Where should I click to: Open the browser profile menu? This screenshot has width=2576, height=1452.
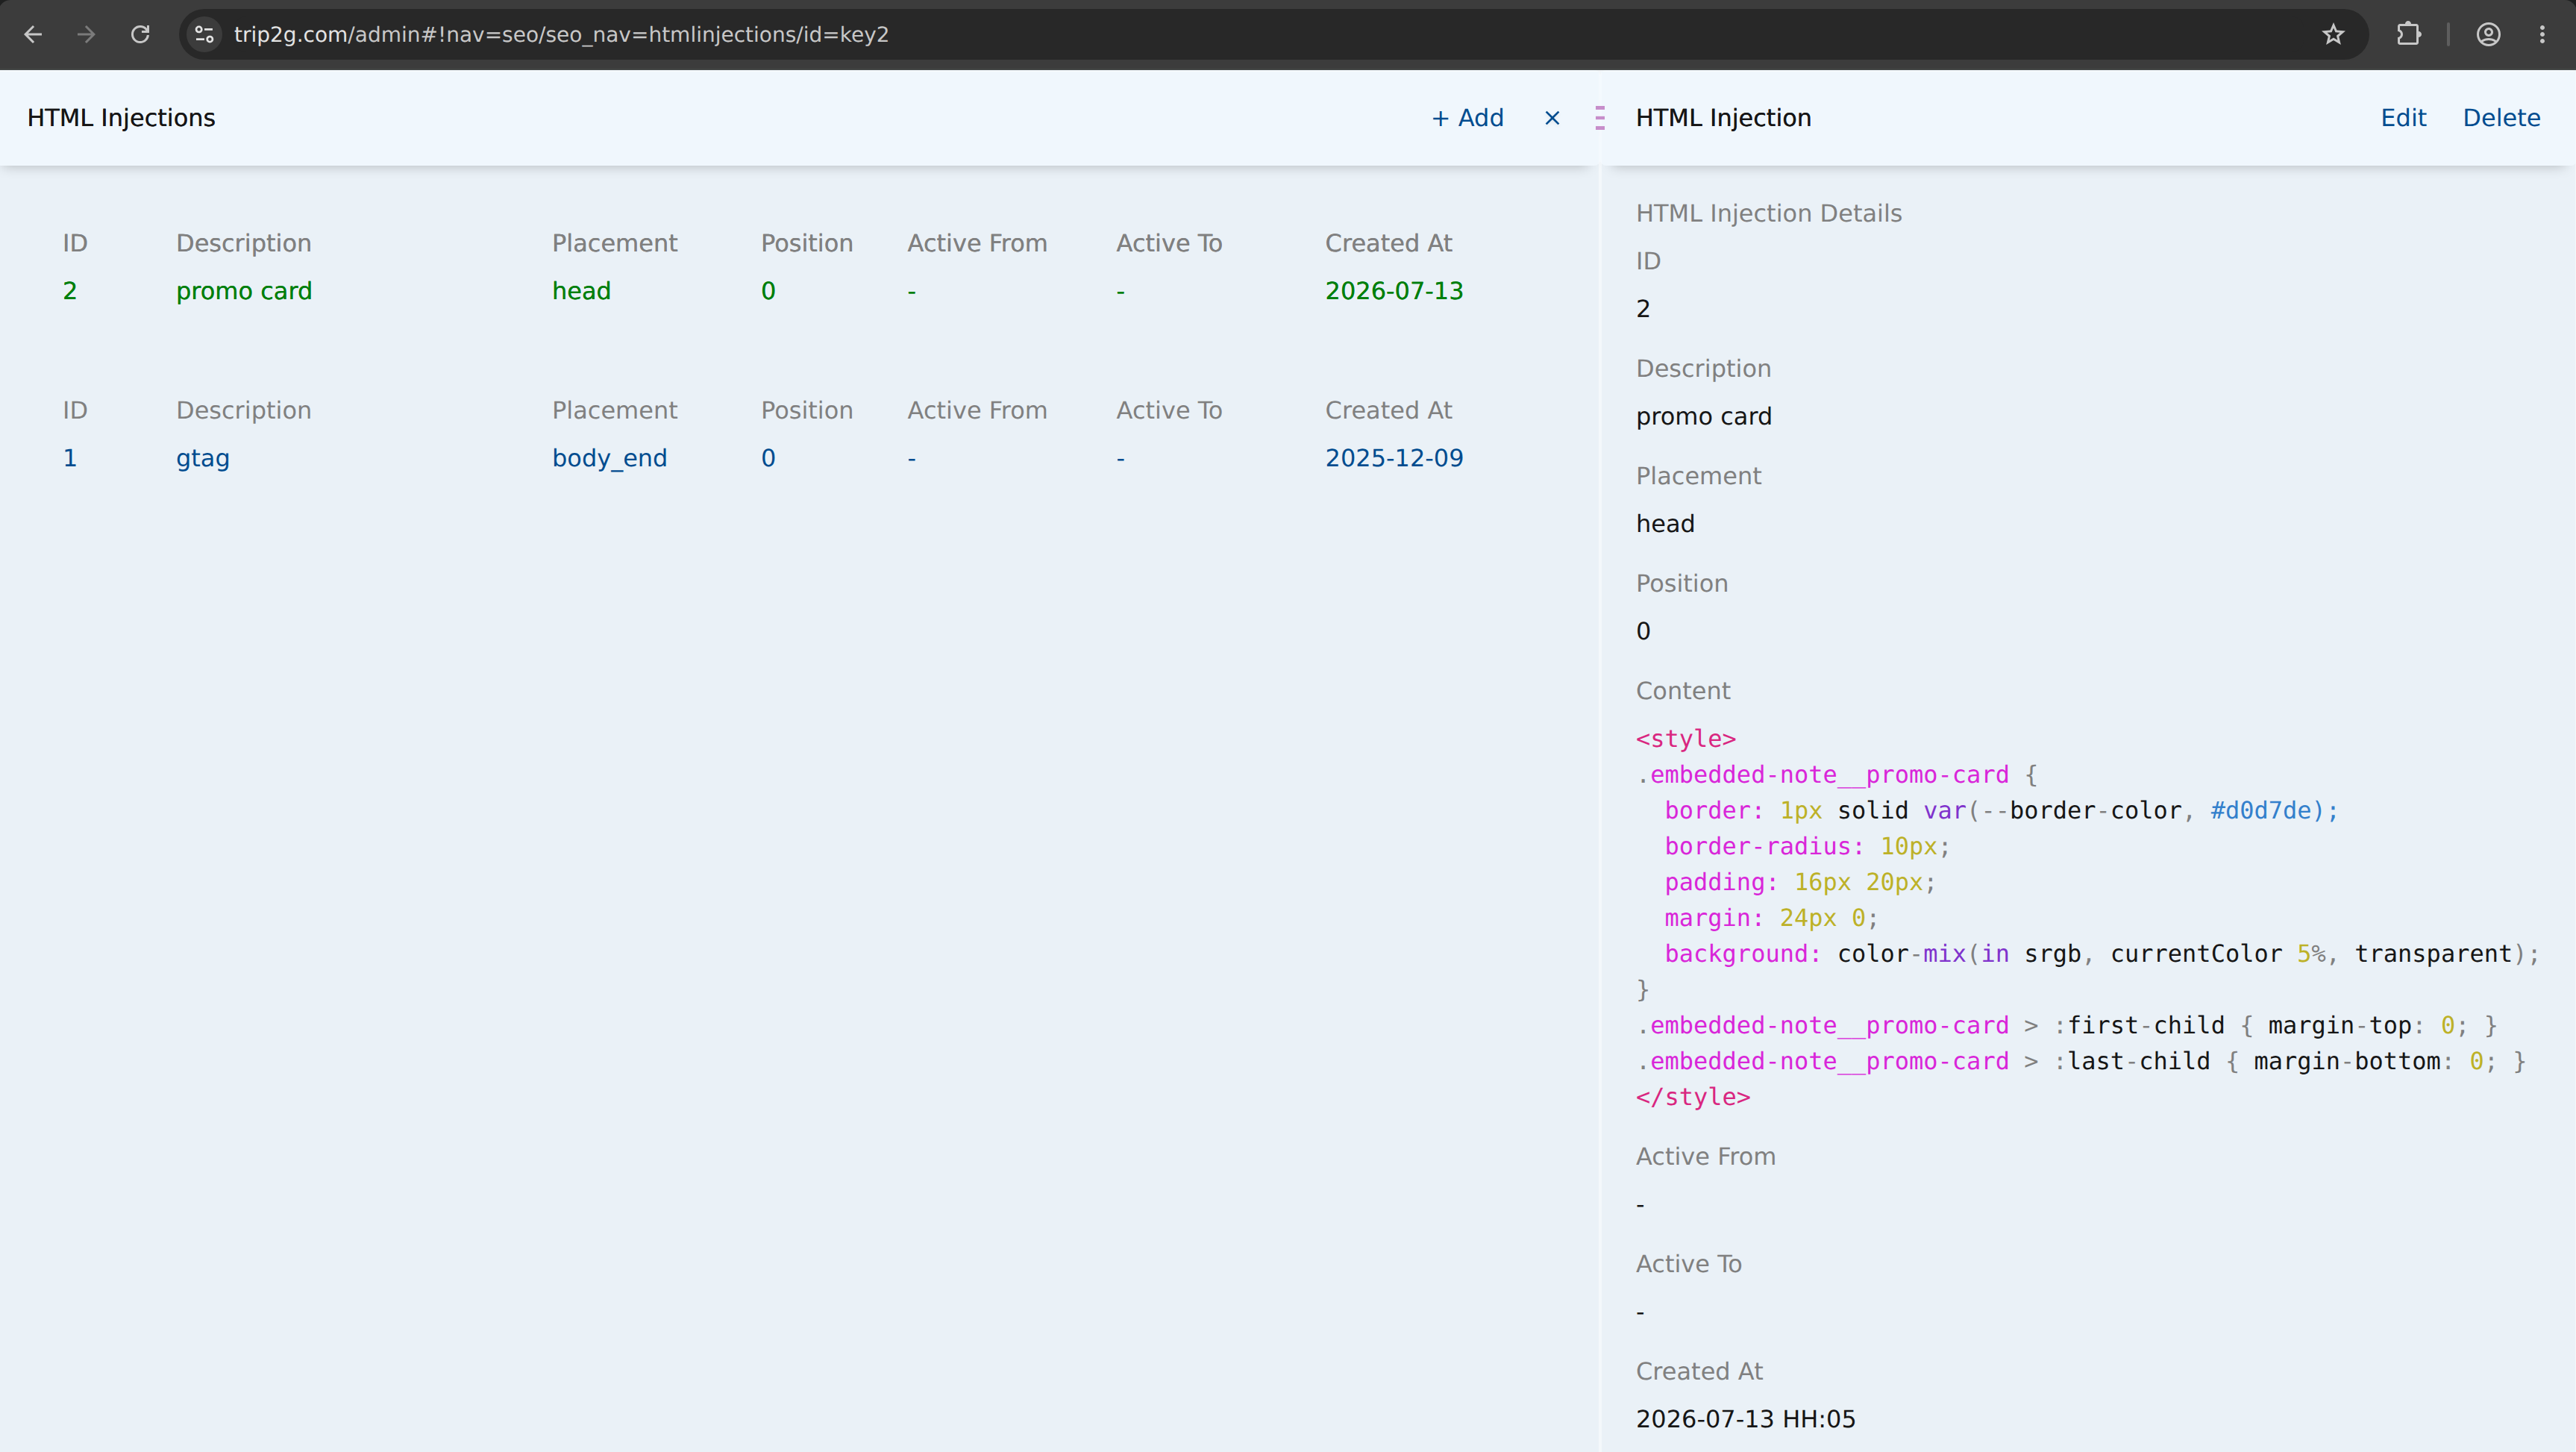tap(2489, 34)
